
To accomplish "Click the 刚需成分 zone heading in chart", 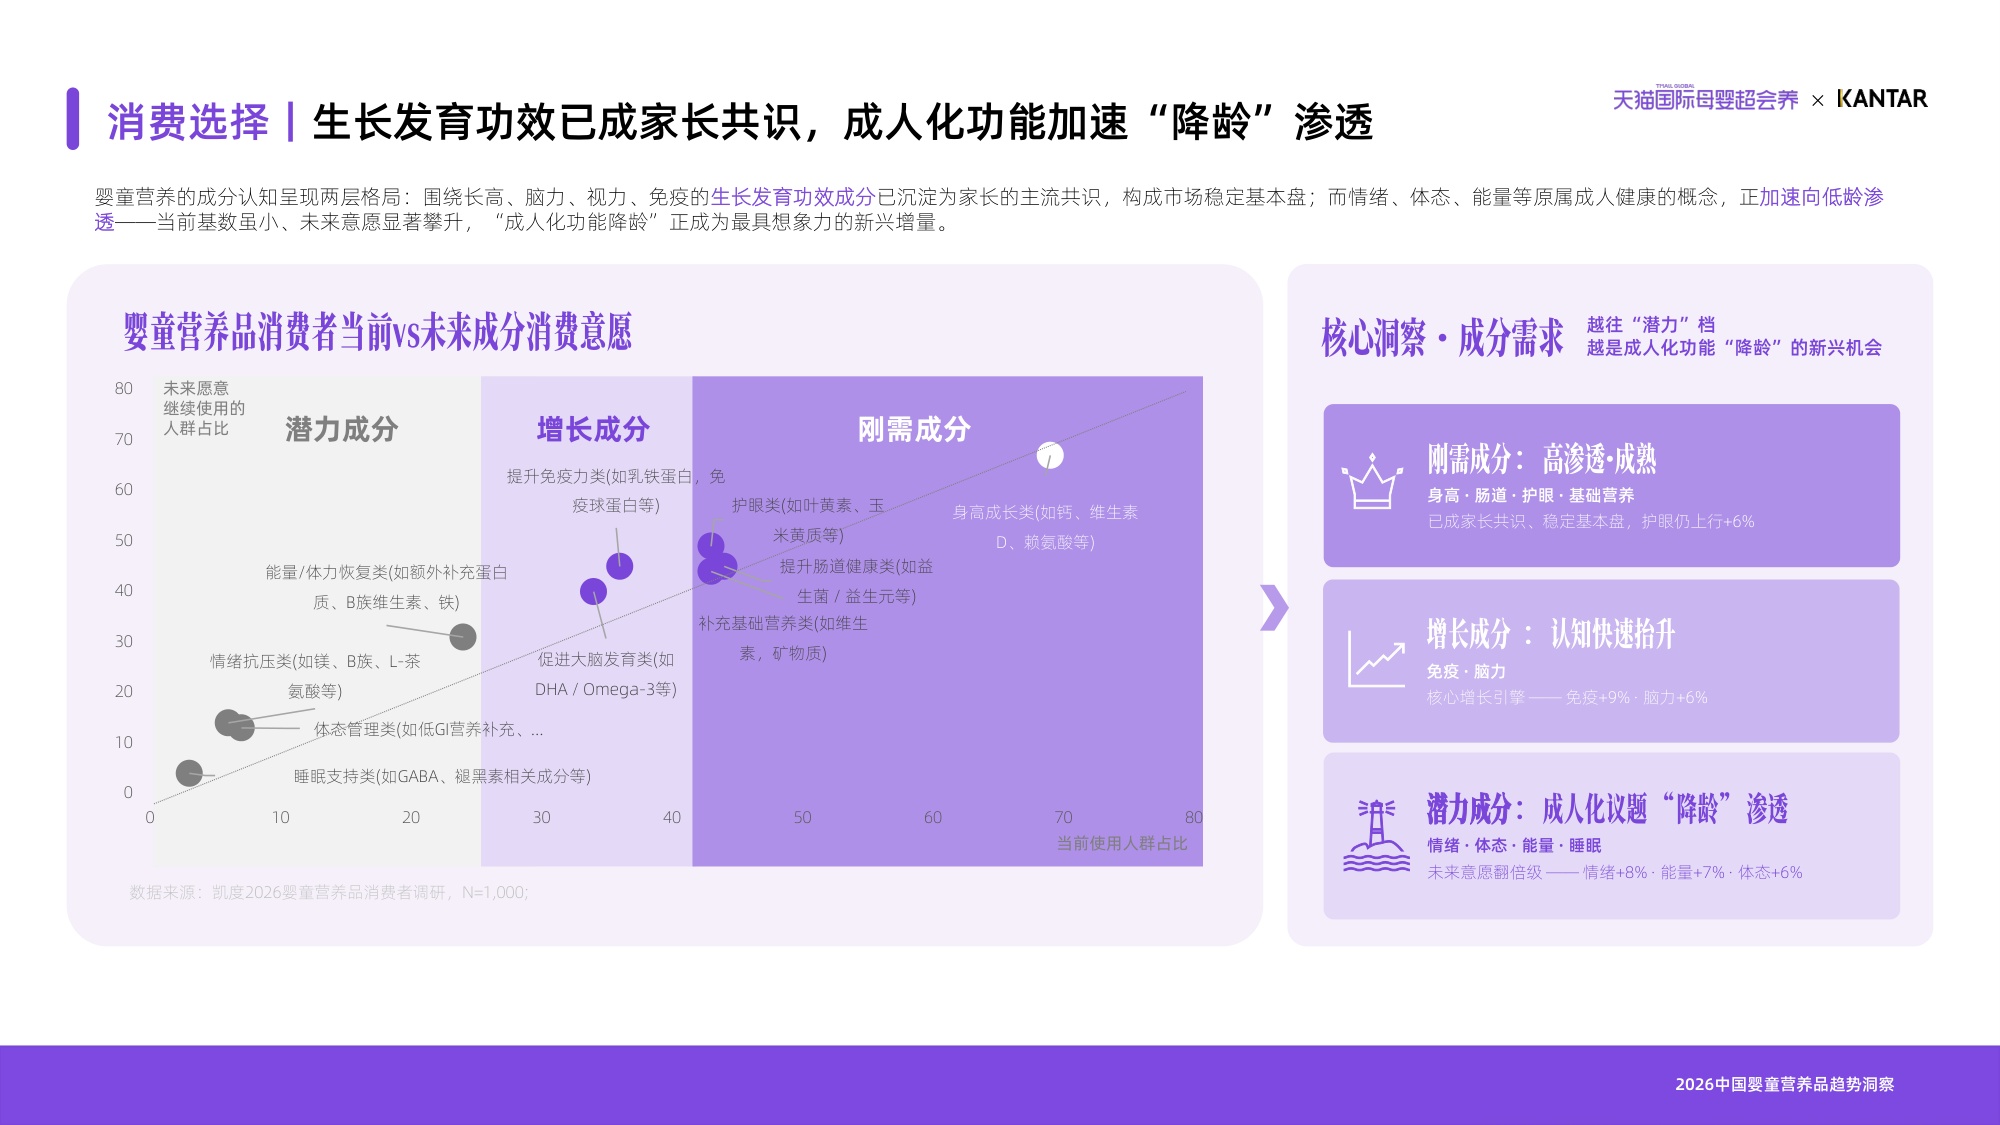I will 914,430.
